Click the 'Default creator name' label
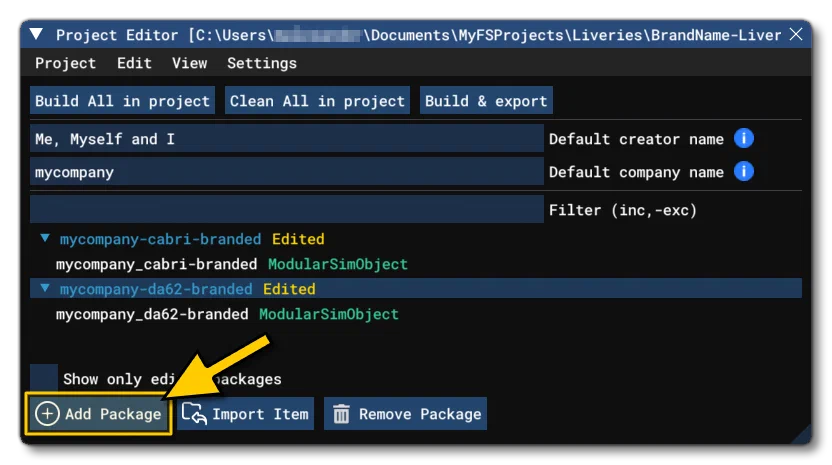Viewport: 832px width, 465px height. [x=636, y=139]
